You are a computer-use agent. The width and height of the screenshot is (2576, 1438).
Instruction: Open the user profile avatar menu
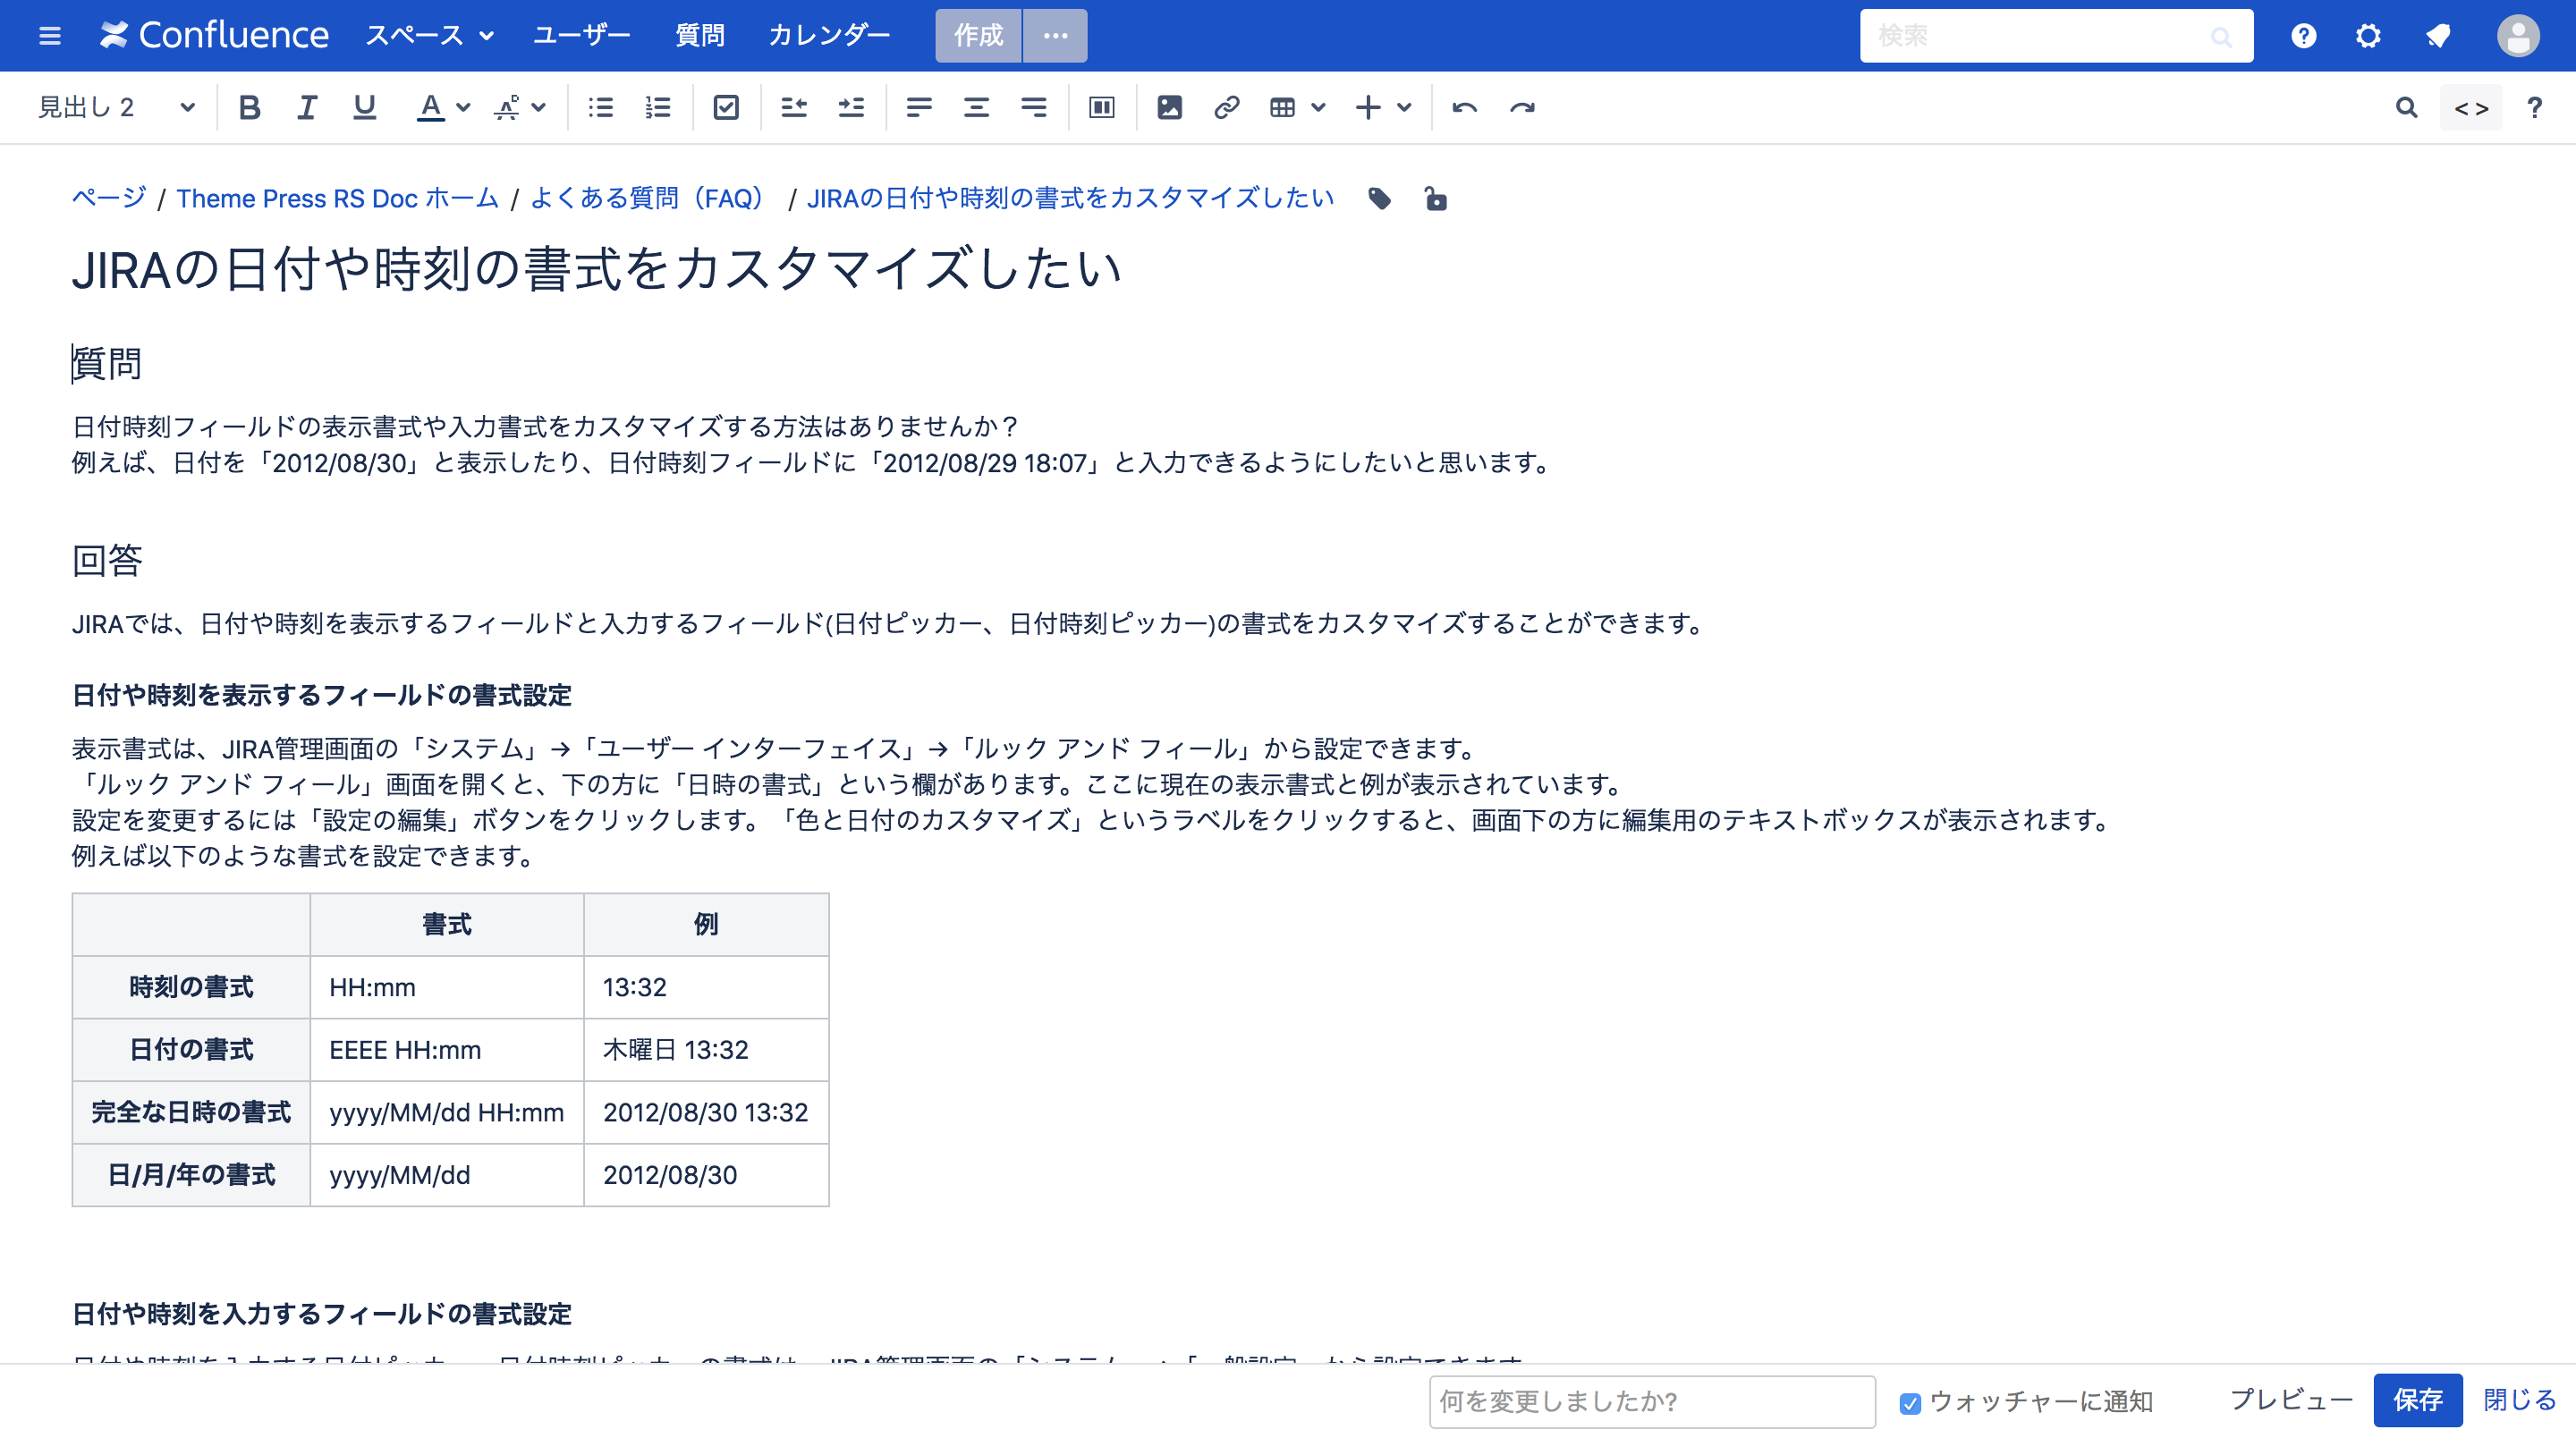[2517, 36]
